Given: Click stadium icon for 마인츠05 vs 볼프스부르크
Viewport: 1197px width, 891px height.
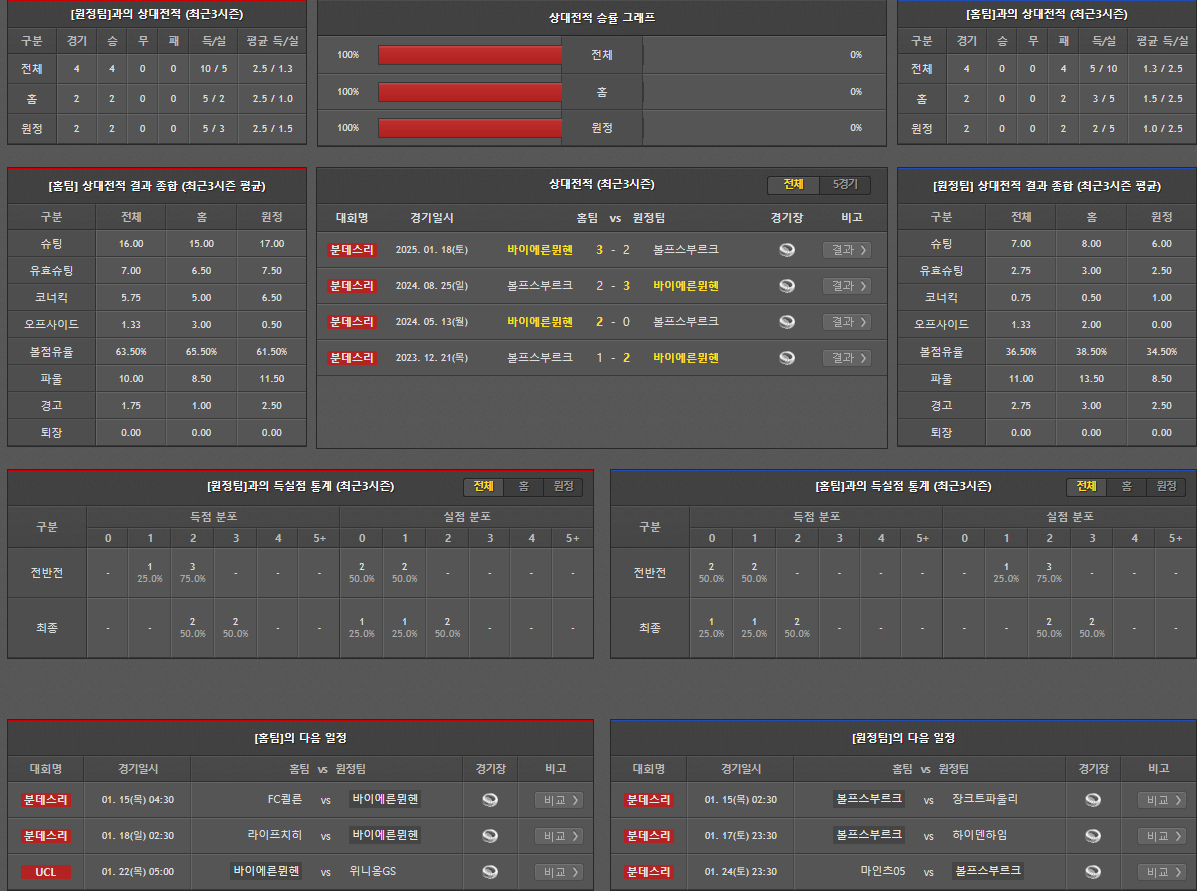Looking at the screenshot, I should click(x=1093, y=872).
